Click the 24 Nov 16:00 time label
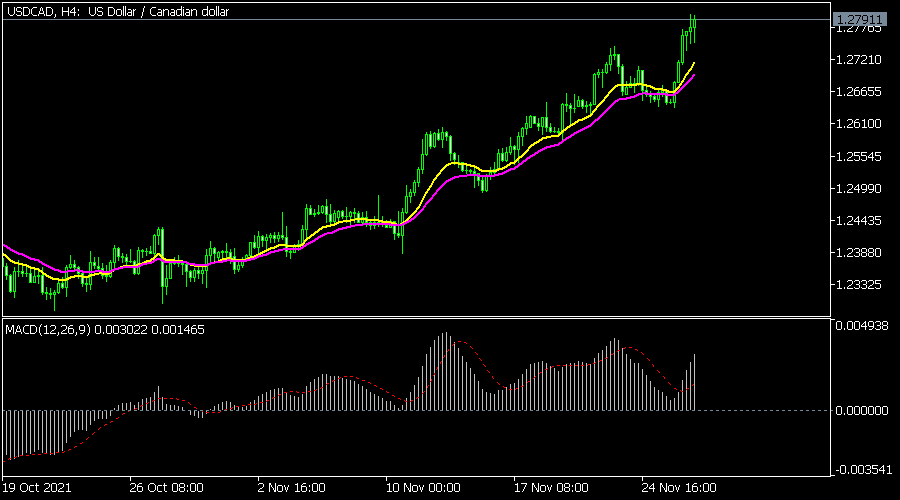 point(679,488)
